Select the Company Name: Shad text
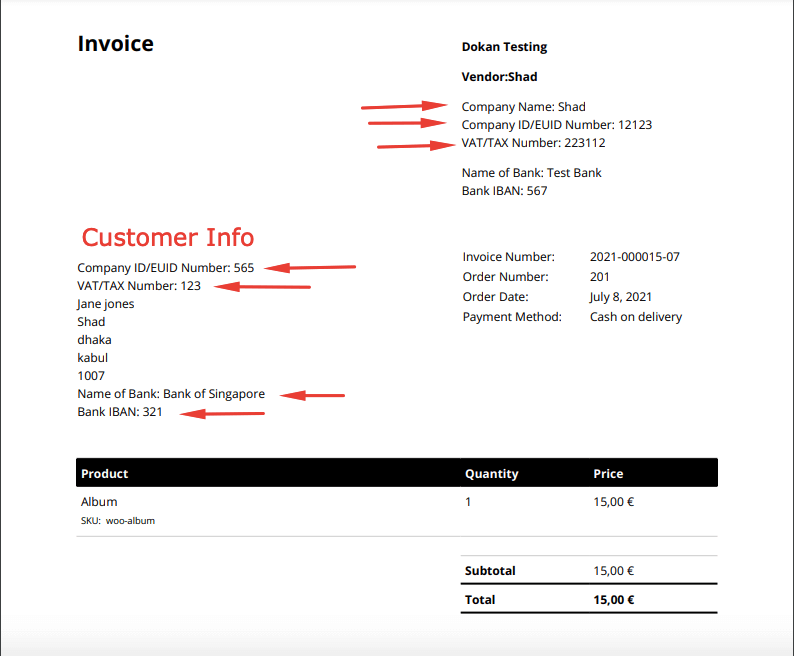Screen dimensions: 794x656 [x=524, y=107]
